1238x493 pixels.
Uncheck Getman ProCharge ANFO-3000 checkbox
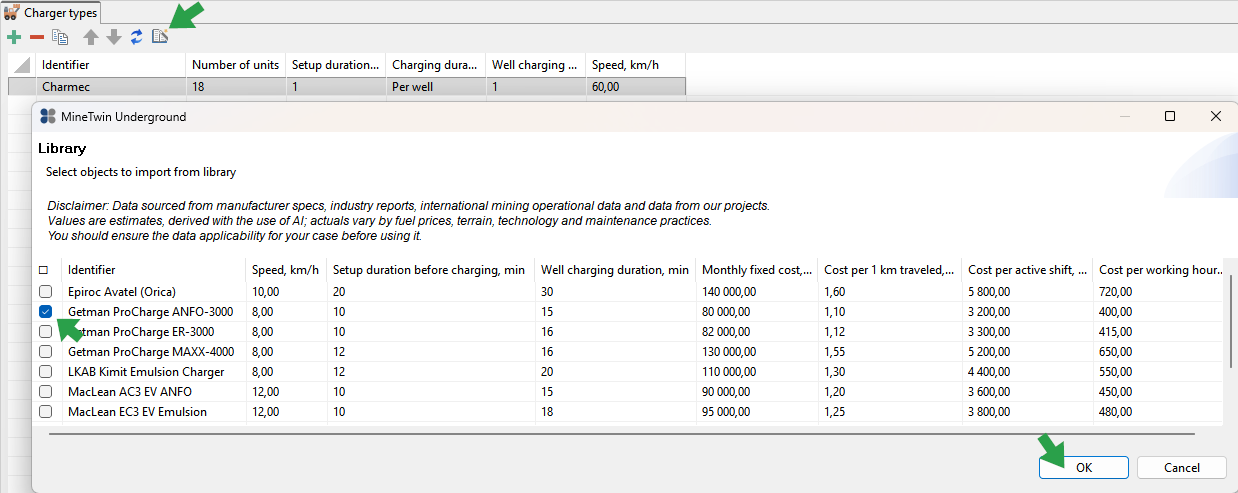coord(45,312)
